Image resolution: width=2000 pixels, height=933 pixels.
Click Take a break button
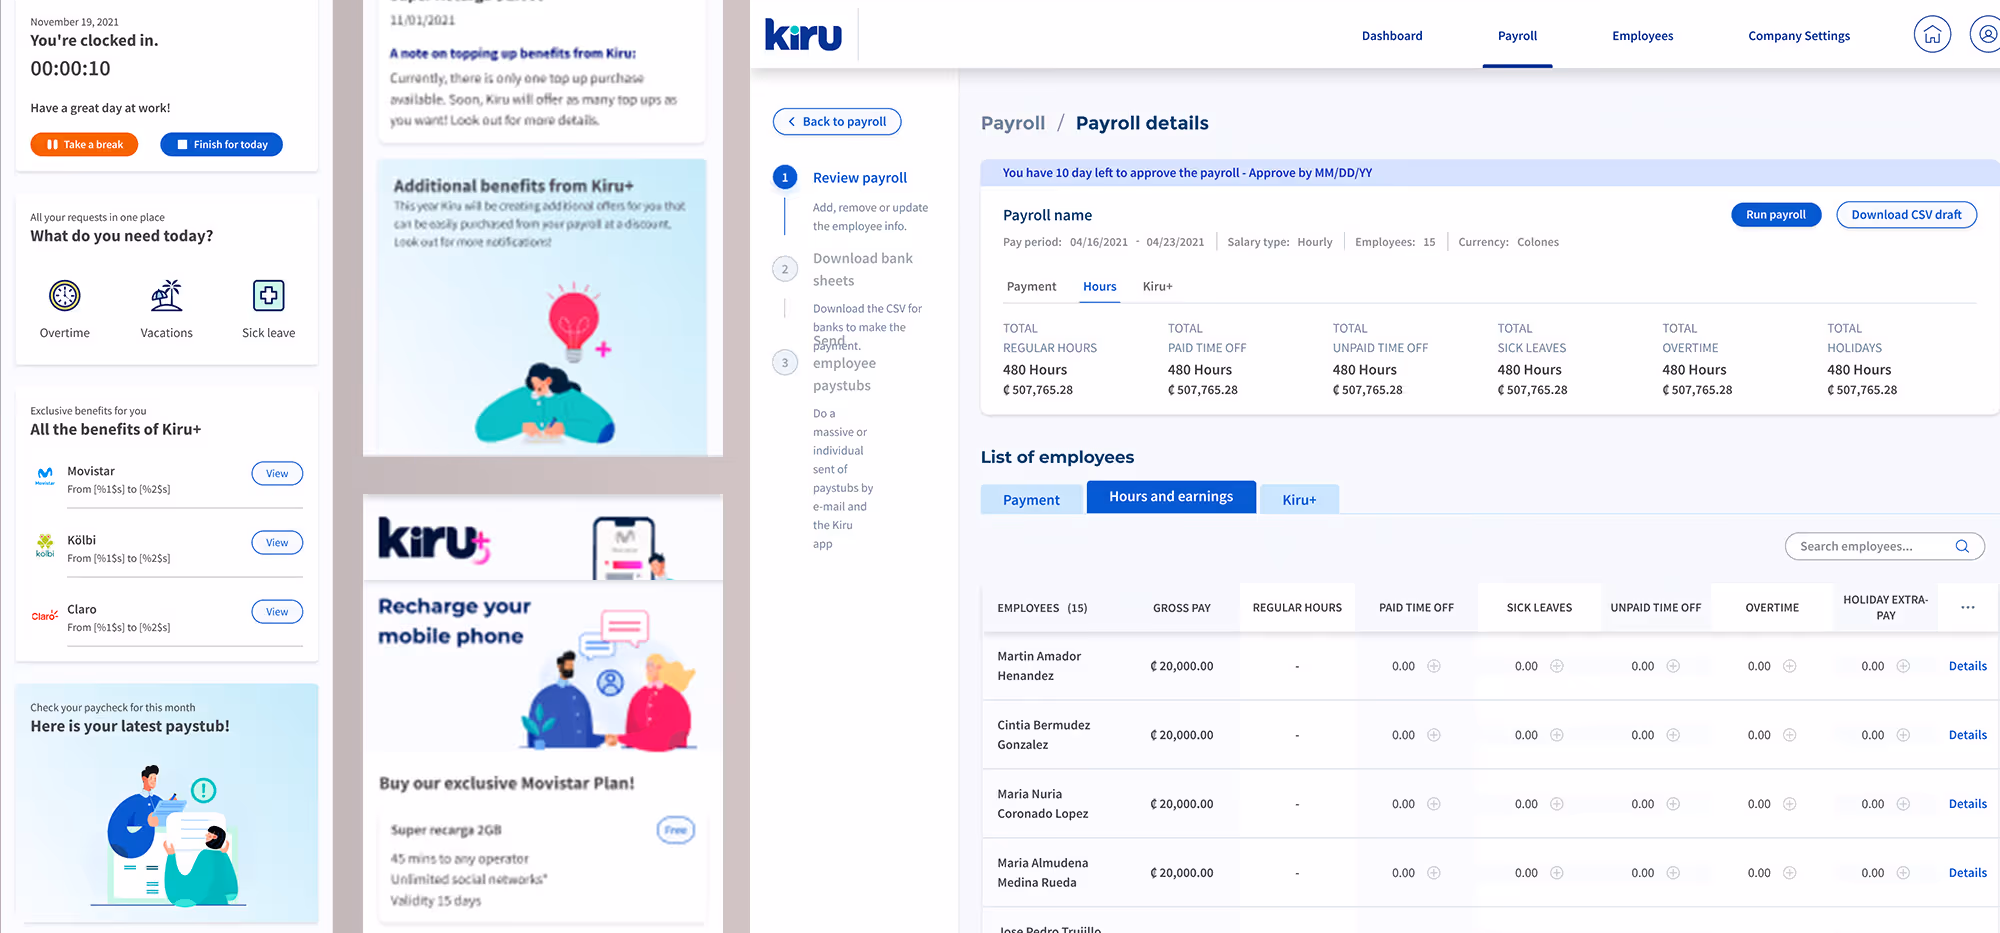(84, 144)
